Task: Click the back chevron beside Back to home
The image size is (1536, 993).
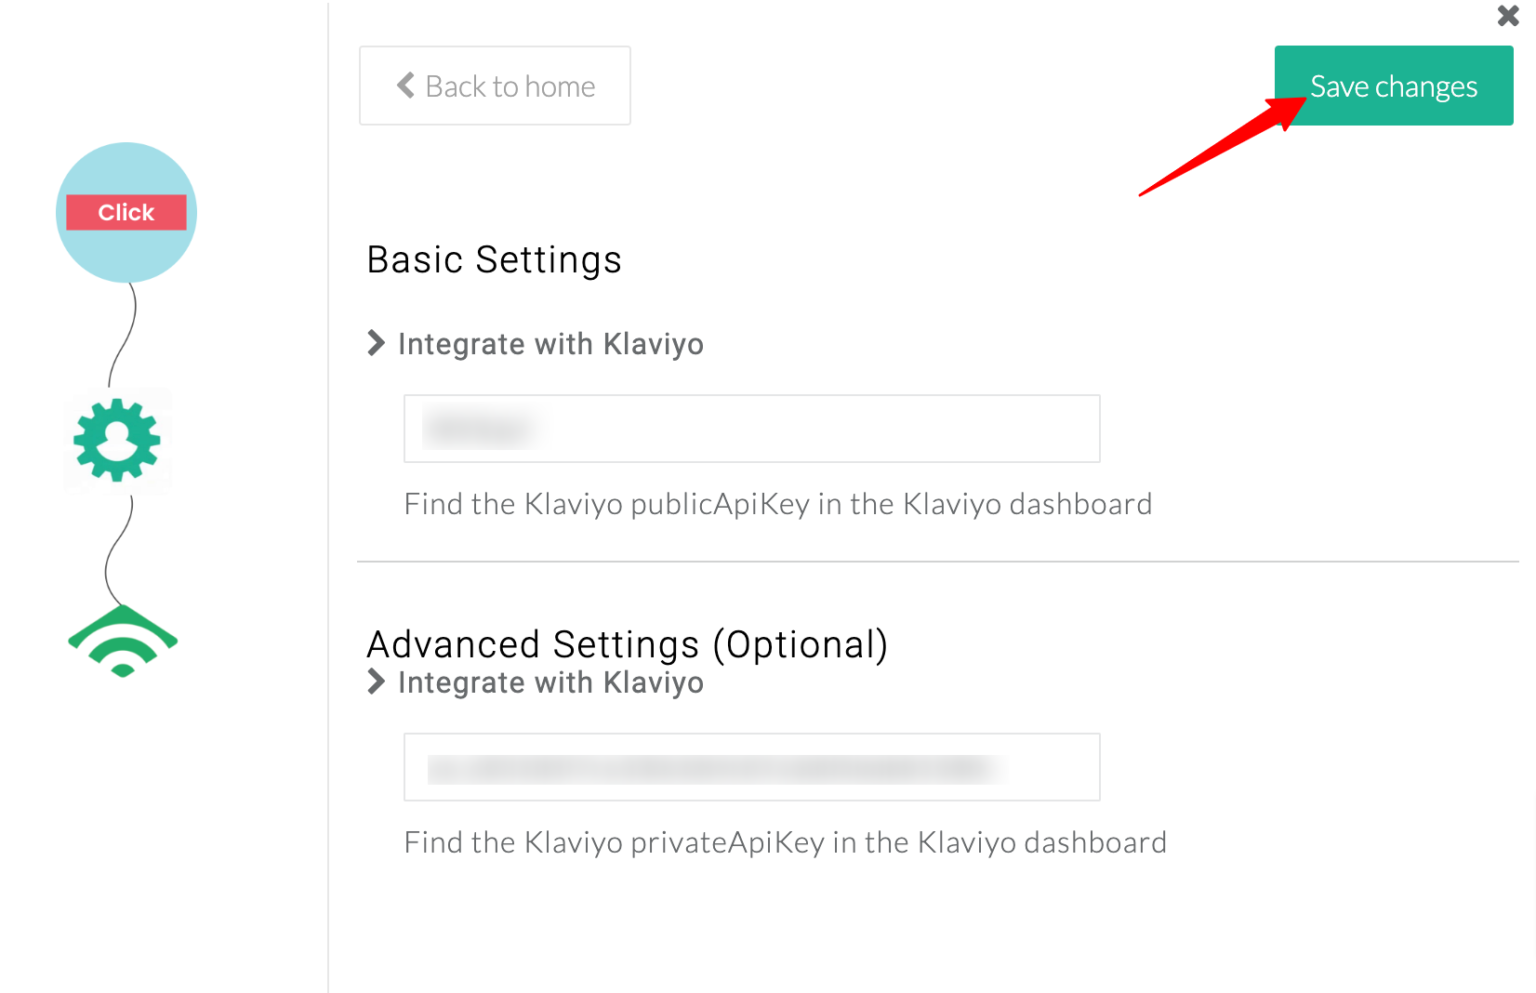Action: click(405, 86)
